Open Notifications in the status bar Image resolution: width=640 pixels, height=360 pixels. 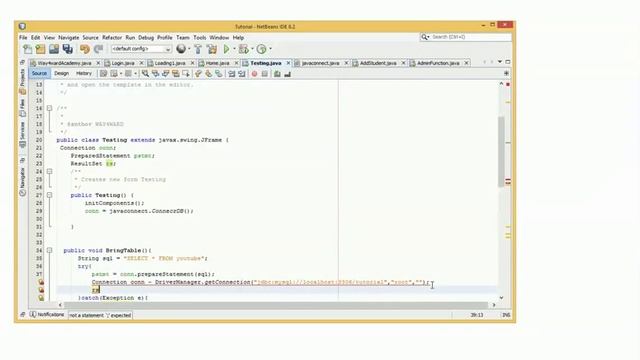point(48,315)
